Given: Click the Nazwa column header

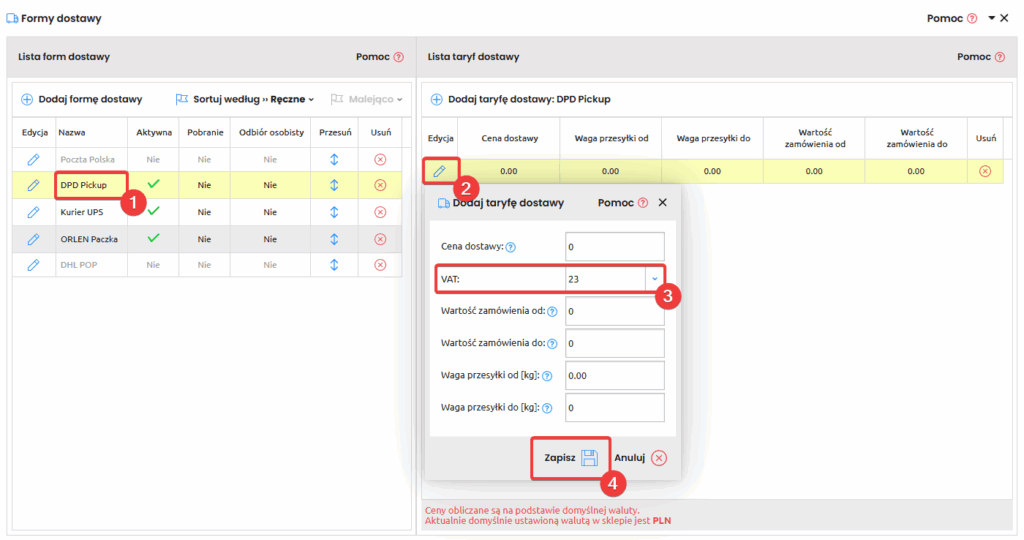Looking at the screenshot, I should coord(71,132).
